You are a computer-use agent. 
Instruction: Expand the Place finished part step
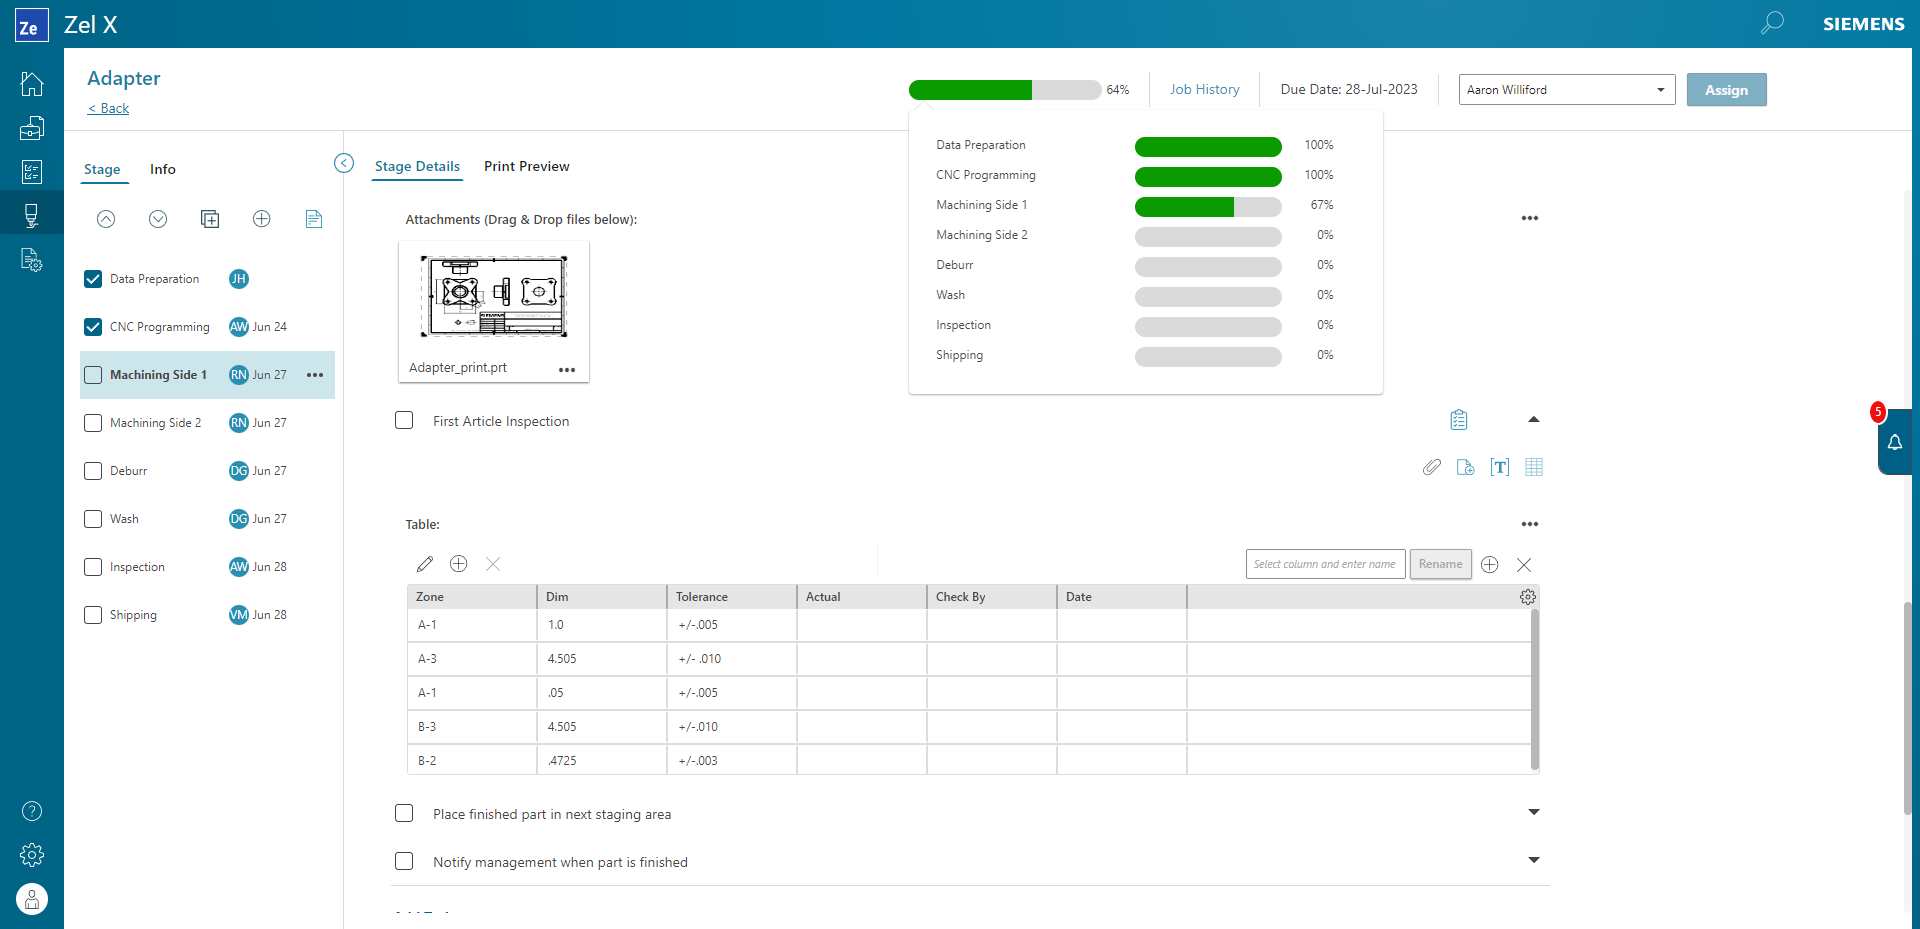pos(1533,812)
